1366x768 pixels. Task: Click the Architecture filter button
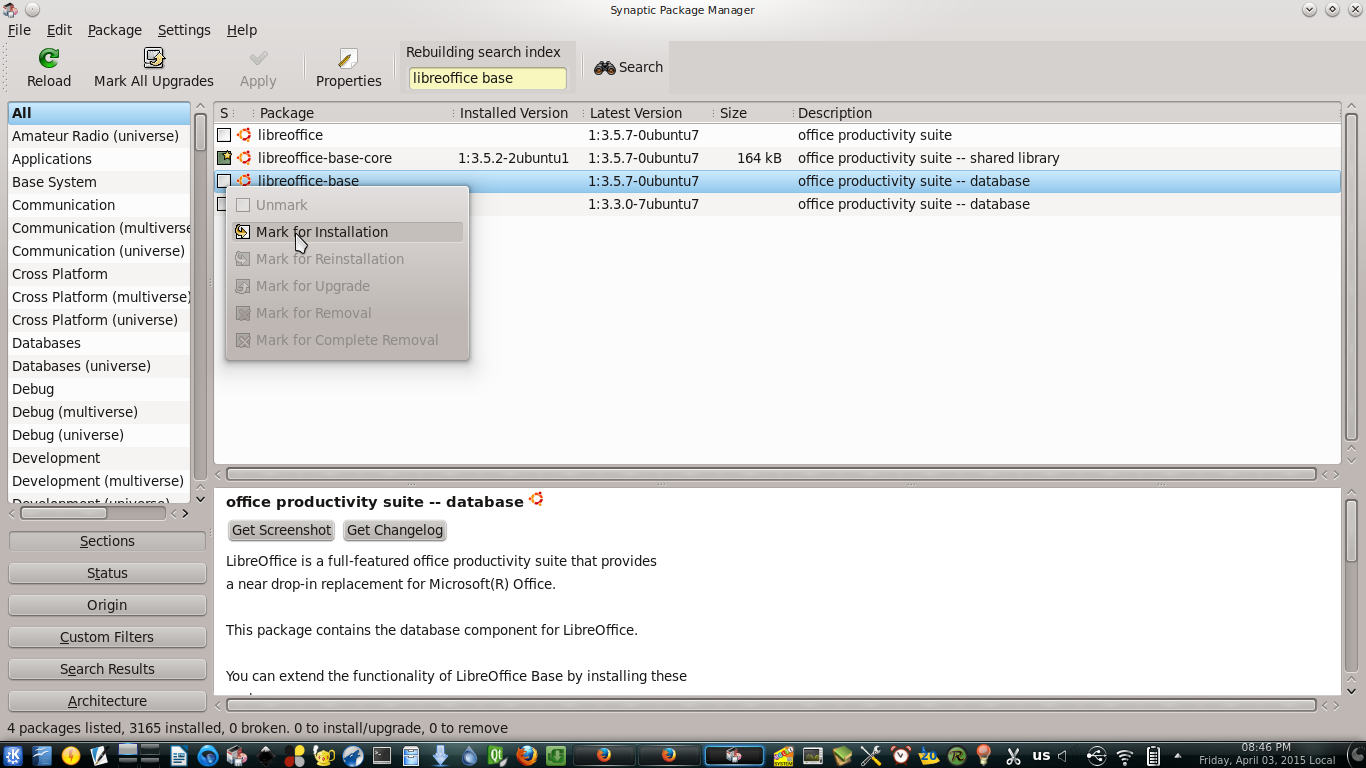tap(107, 701)
